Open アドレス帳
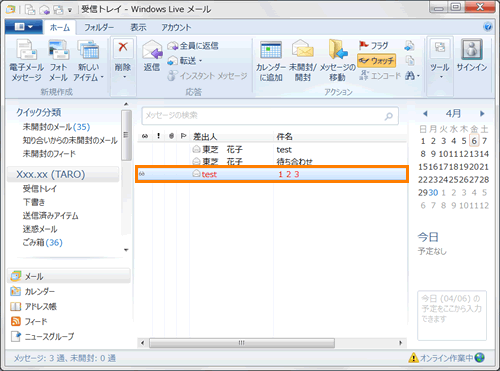Viewport: 500px width, 371px height. [x=33, y=306]
